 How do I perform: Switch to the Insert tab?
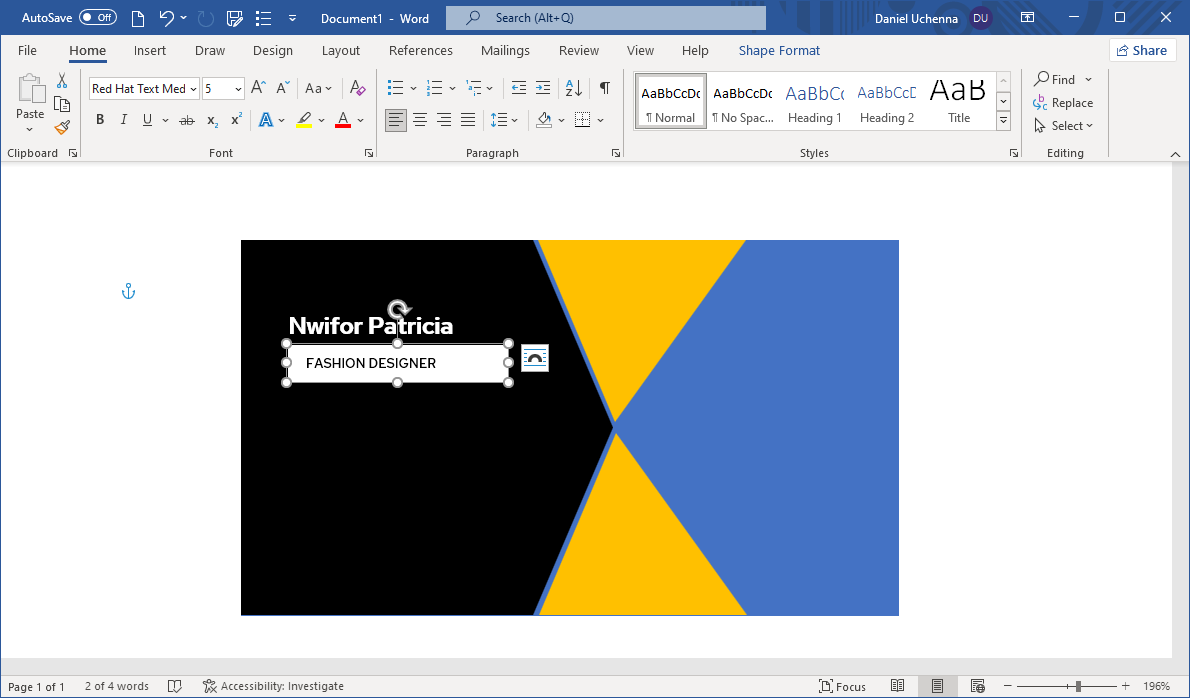pyautogui.click(x=150, y=51)
